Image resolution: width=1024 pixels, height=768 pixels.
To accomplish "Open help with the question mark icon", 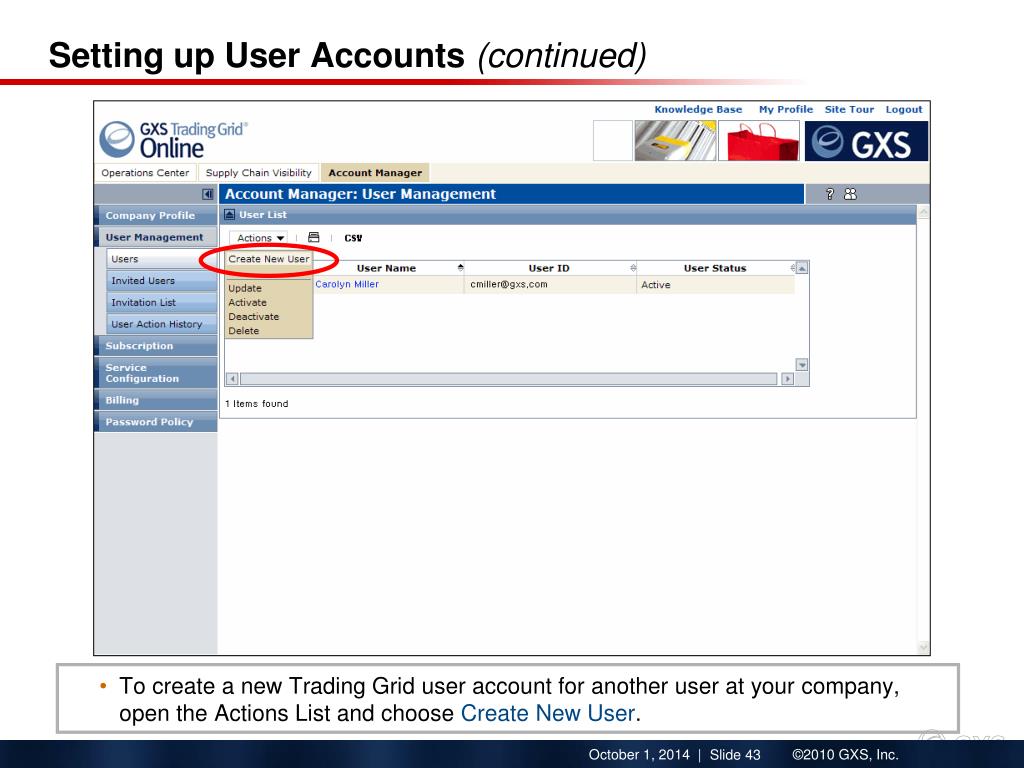I will 829,194.
